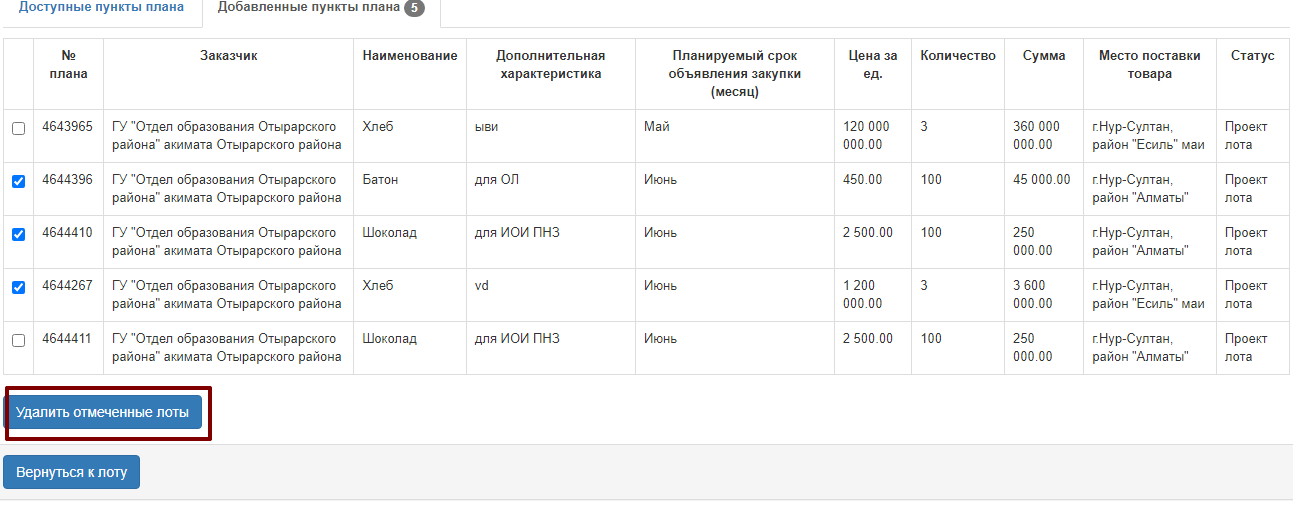Click the Наименование column header
This screenshot has width=1293, height=513.
point(410,56)
